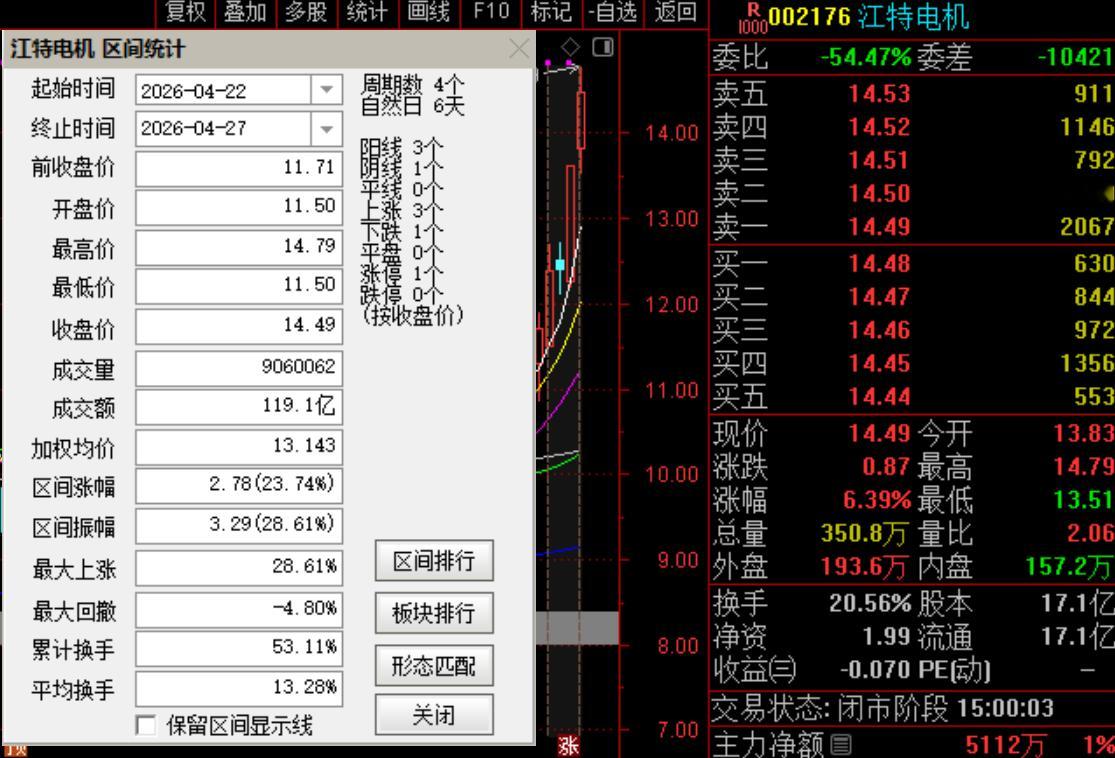
Task: Click the 关闭 button in dialog
Action: click(434, 715)
